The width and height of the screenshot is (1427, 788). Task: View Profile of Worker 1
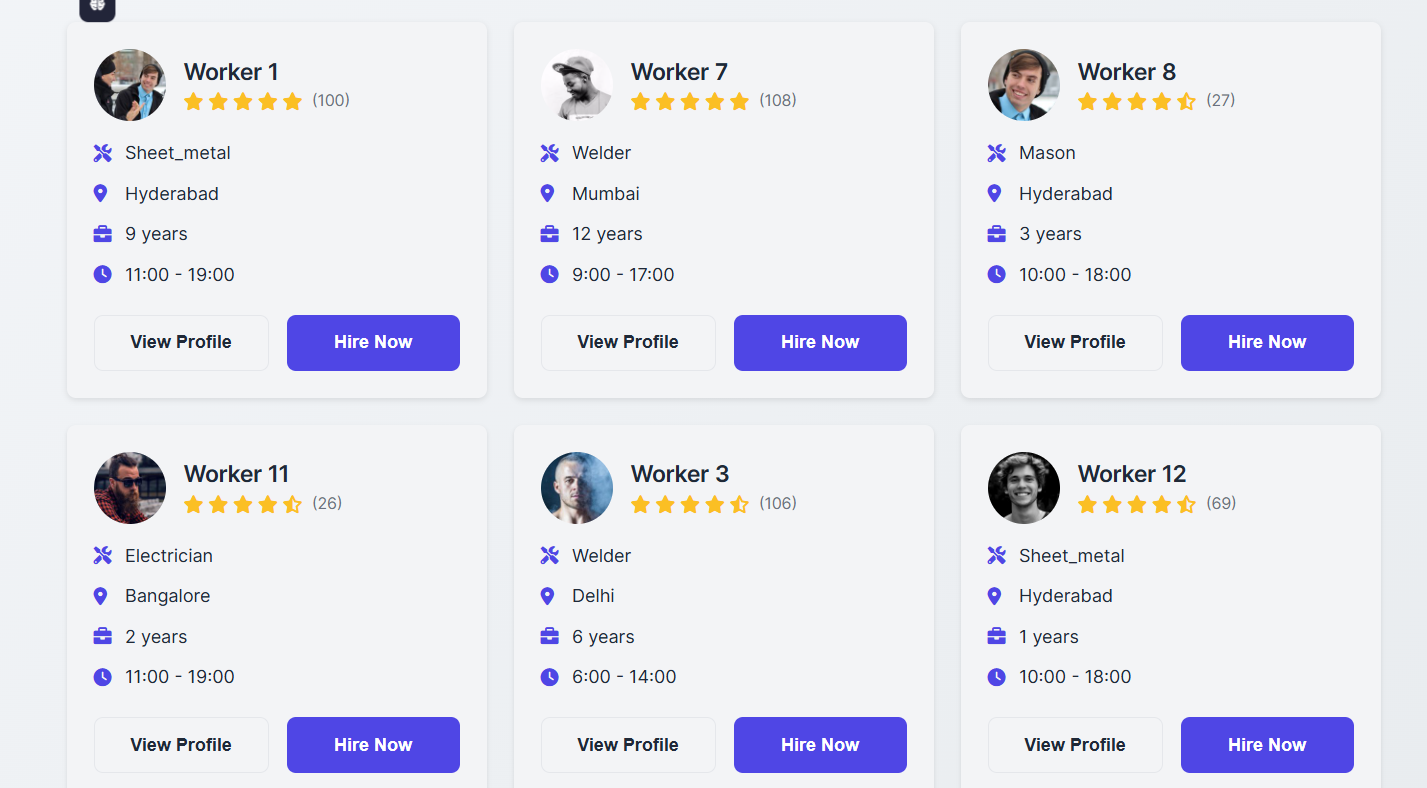click(x=181, y=343)
